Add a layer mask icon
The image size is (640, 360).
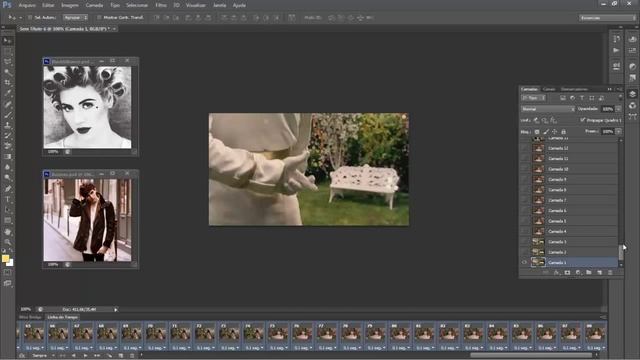click(567, 272)
